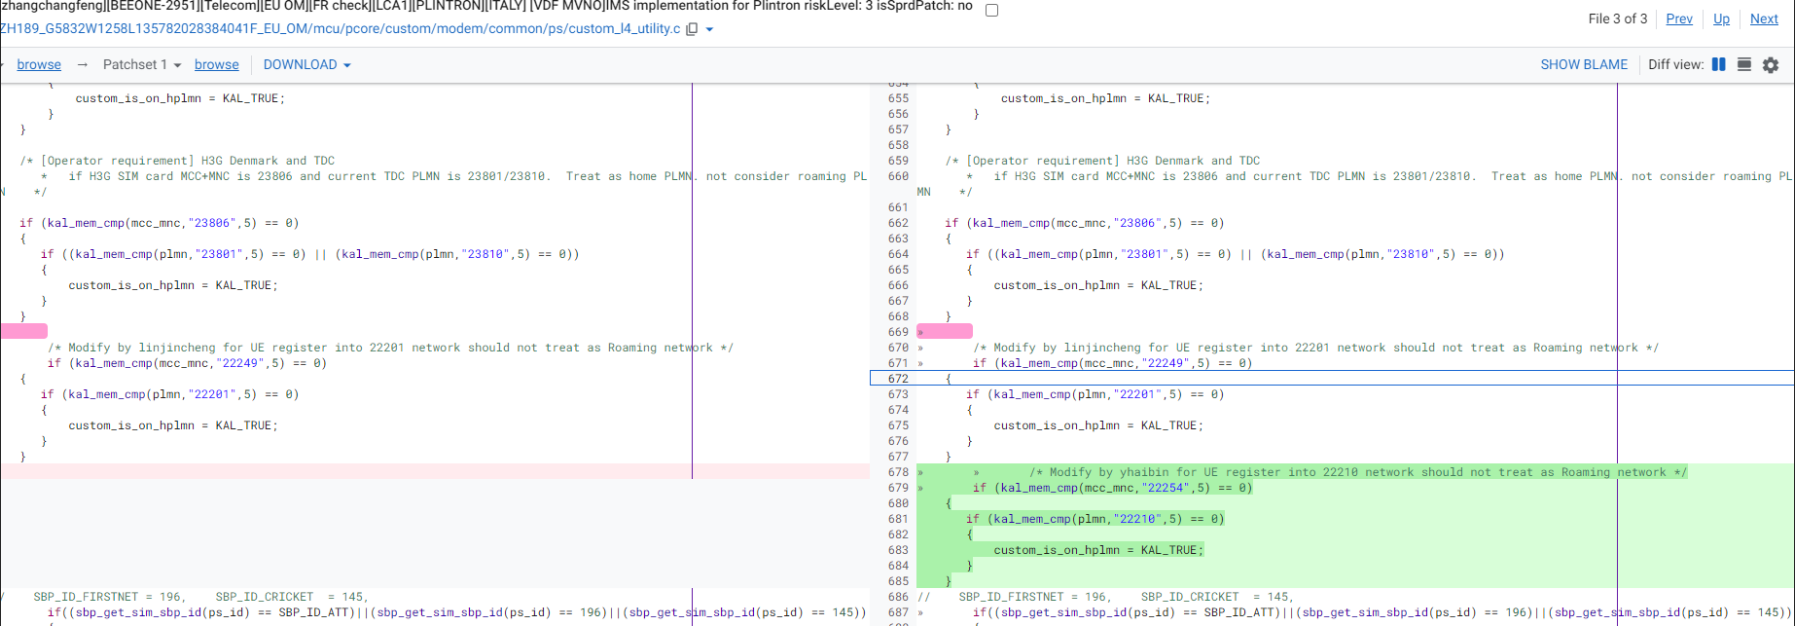Switch to unified diff view icon

pyautogui.click(x=1744, y=64)
